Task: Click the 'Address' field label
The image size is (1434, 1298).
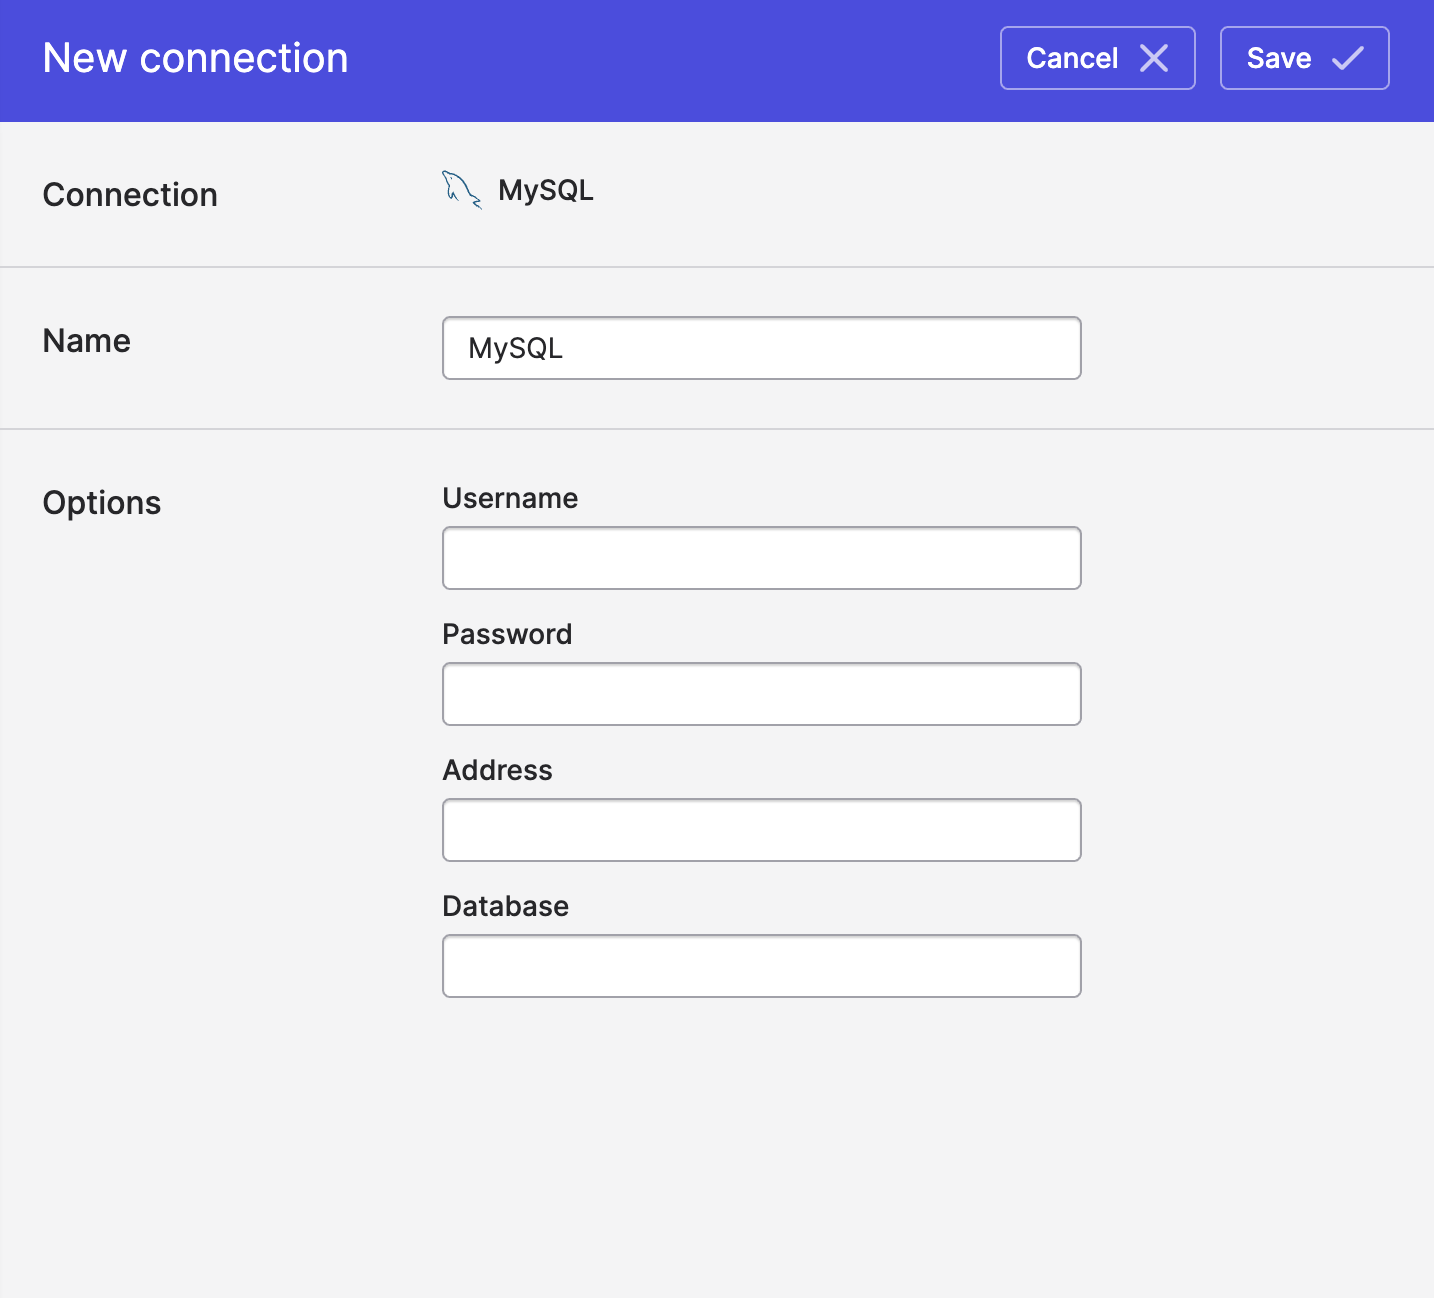Action: [497, 770]
